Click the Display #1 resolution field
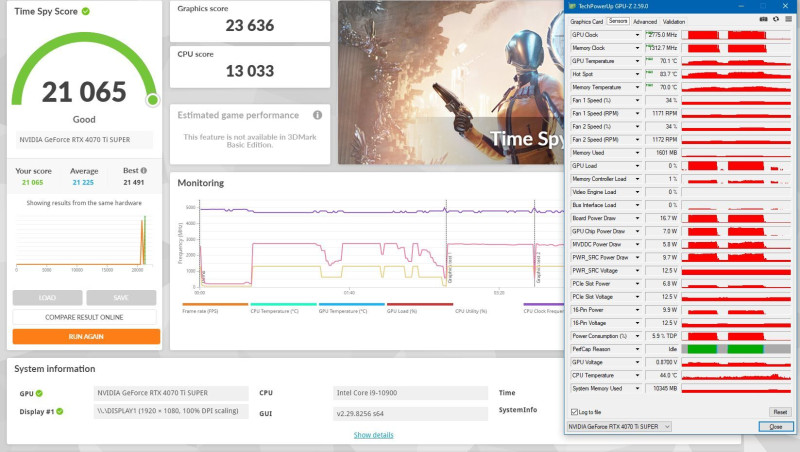The width and height of the screenshot is (800, 452). [170, 411]
